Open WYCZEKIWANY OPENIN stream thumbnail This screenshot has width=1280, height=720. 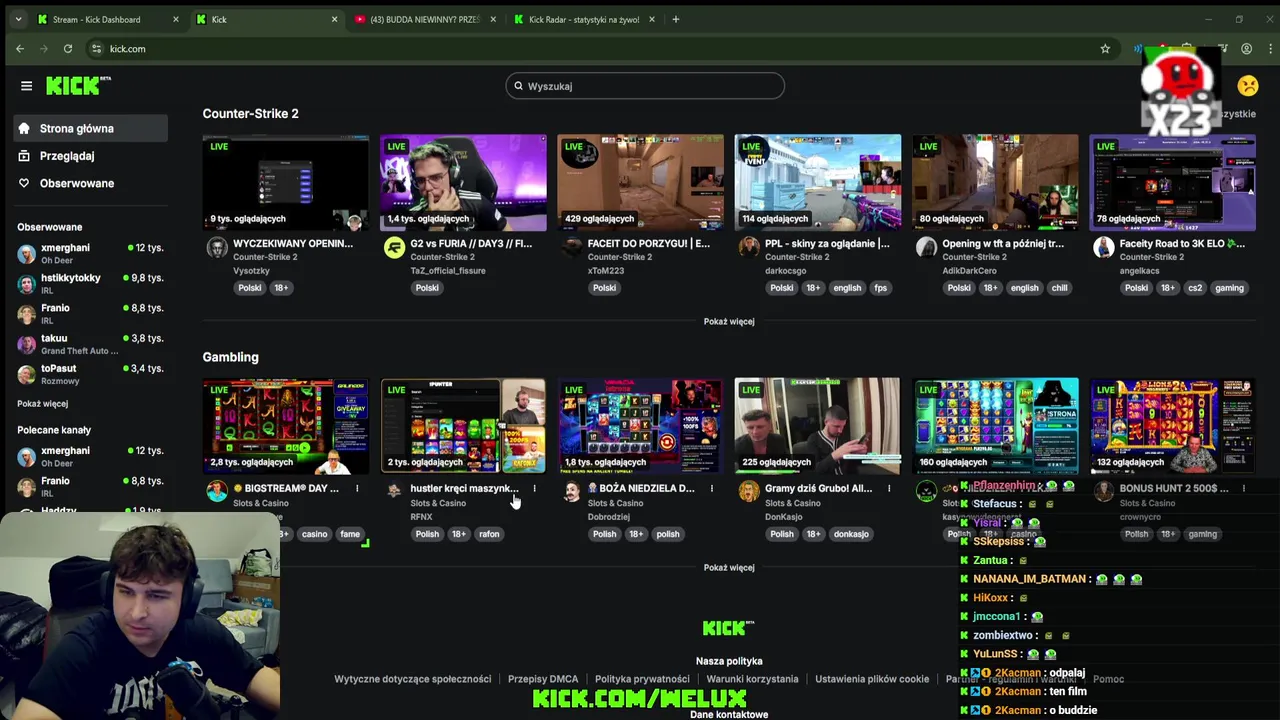click(x=285, y=182)
